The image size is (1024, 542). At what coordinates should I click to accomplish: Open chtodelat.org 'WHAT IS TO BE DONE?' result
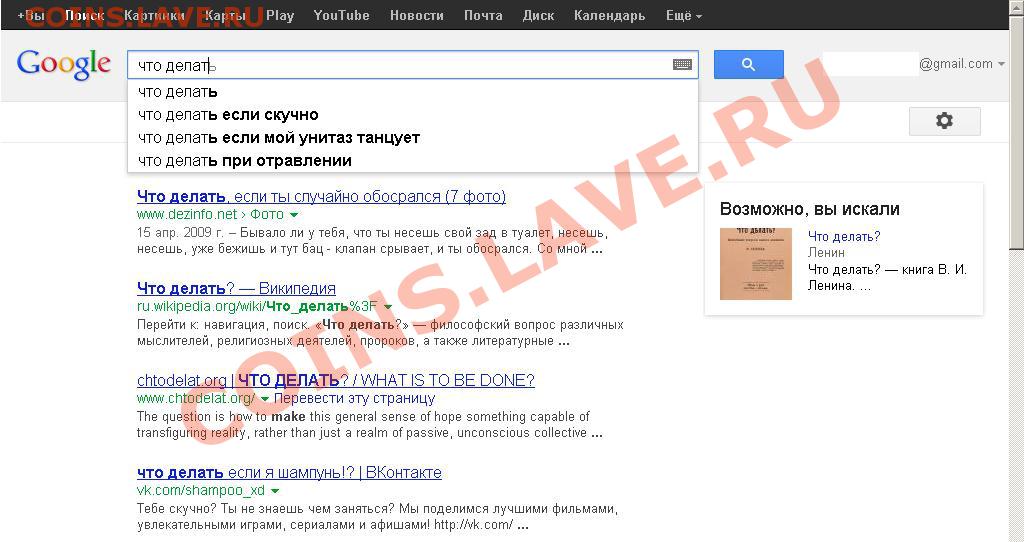(x=336, y=381)
